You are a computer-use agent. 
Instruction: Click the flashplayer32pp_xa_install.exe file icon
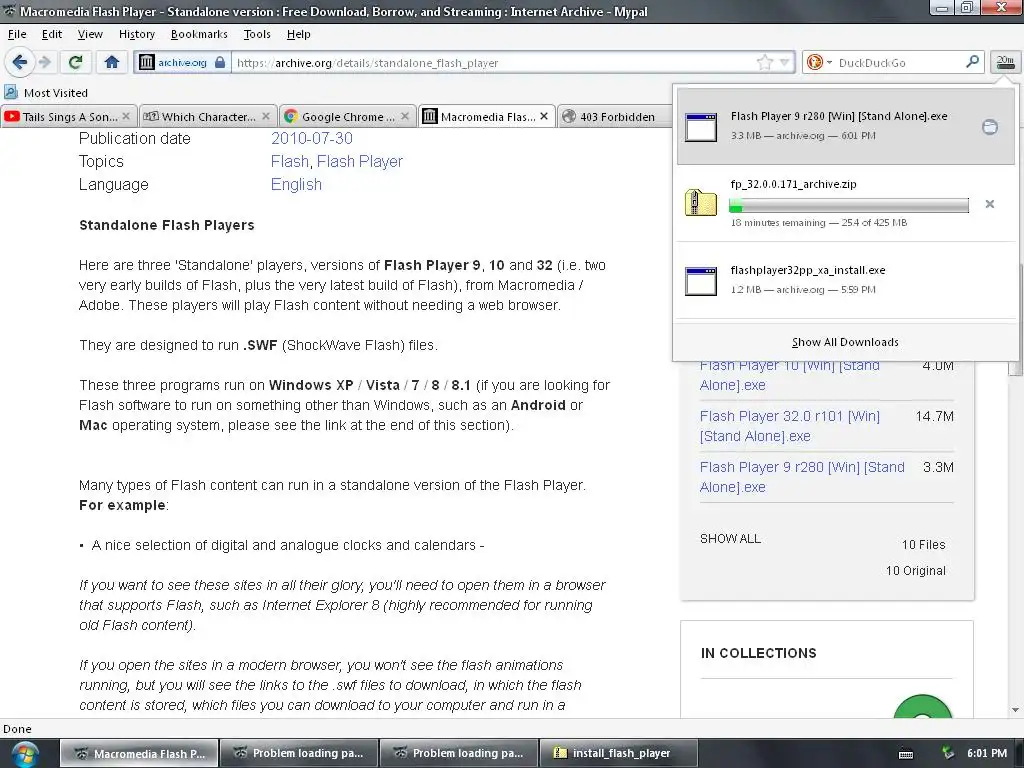click(701, 281)
